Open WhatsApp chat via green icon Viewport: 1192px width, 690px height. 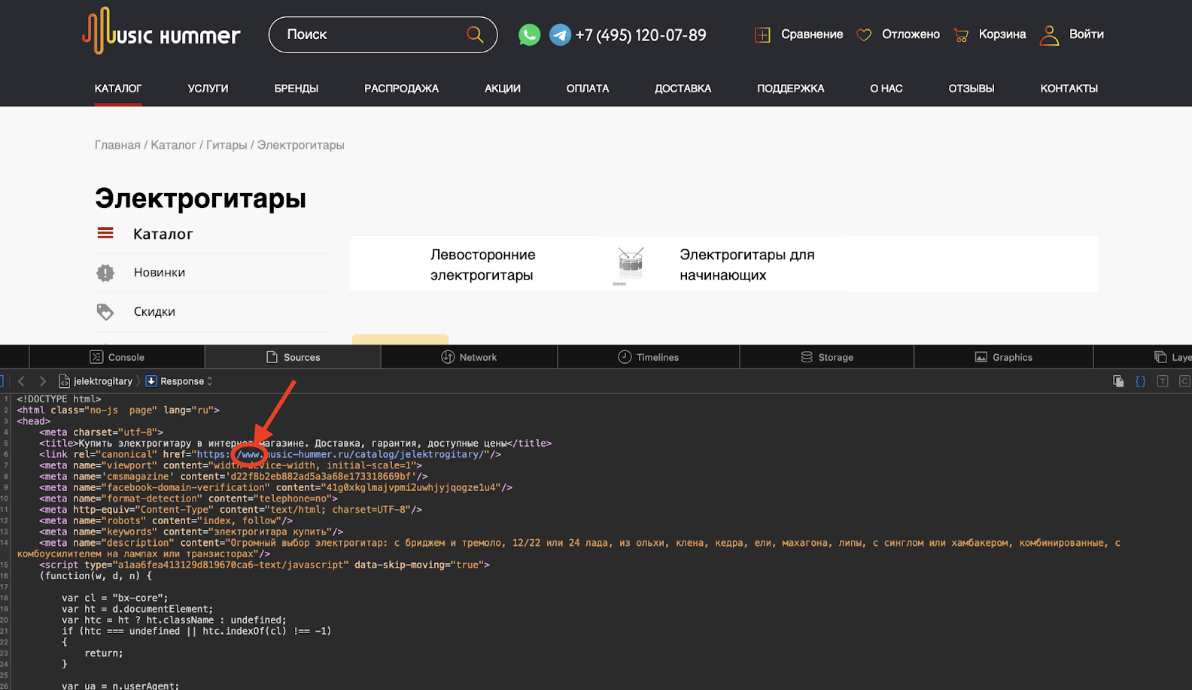529,34
